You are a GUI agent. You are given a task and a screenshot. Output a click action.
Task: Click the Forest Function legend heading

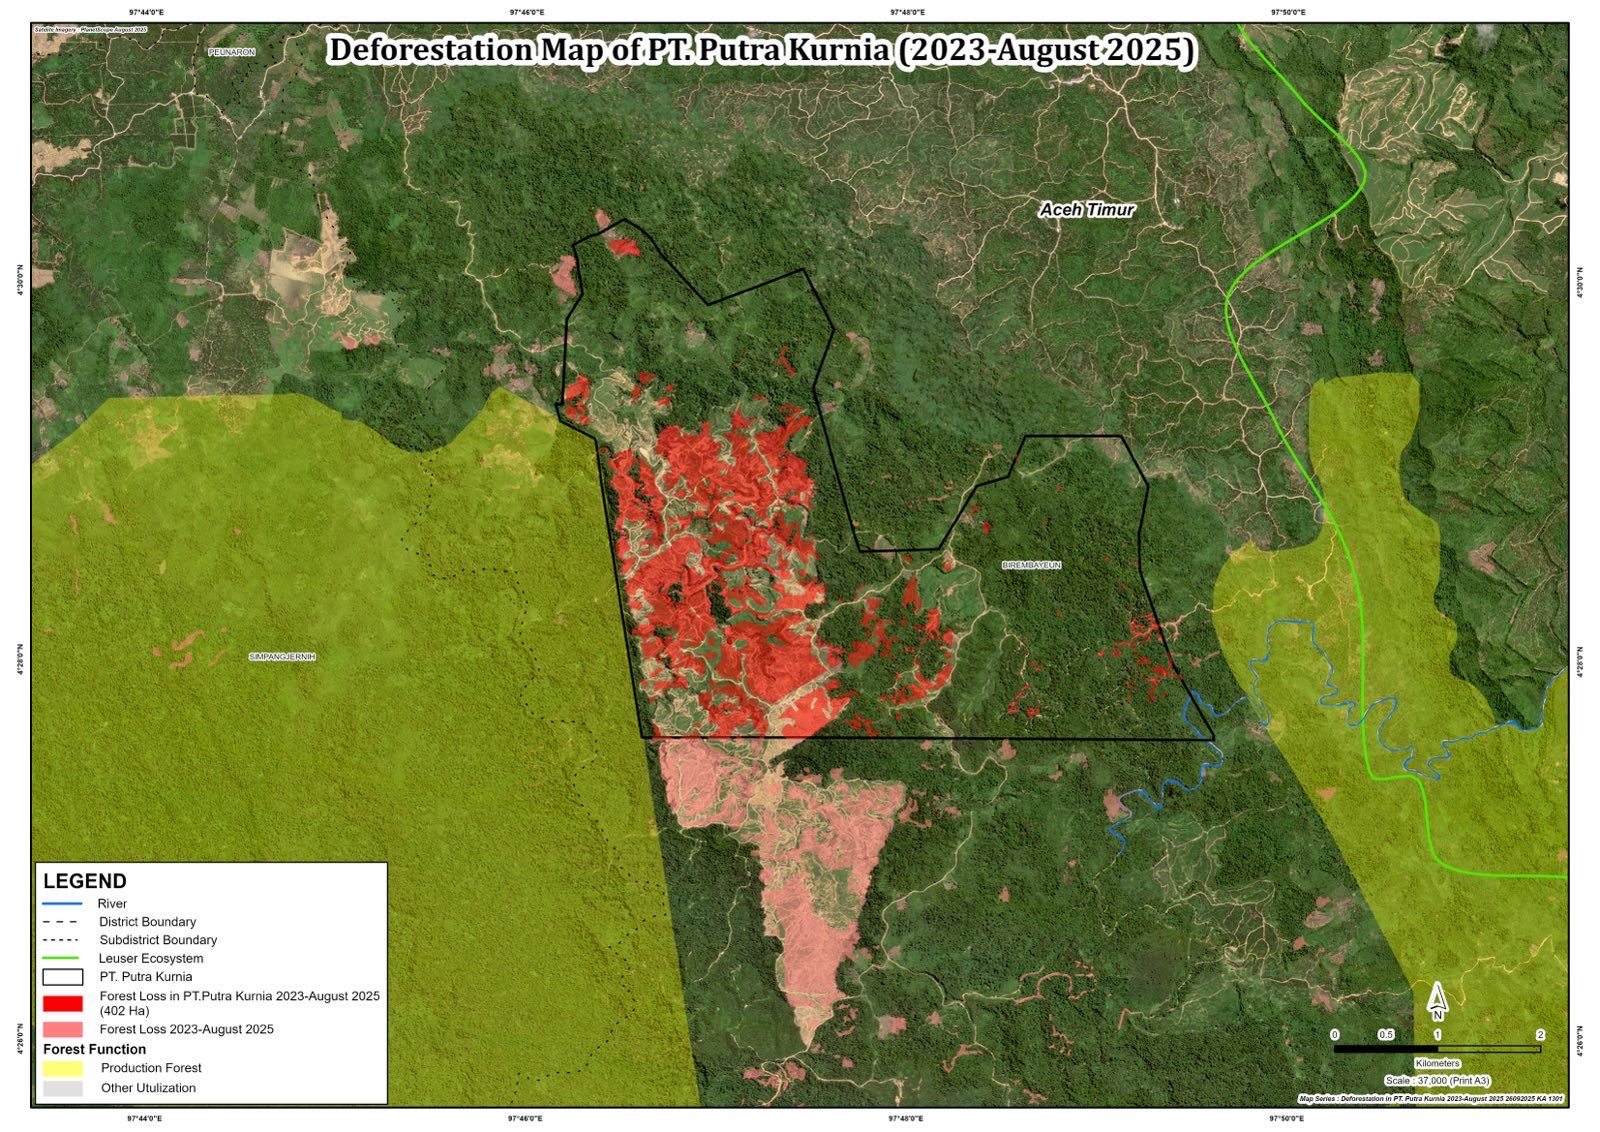[95, 1049]
